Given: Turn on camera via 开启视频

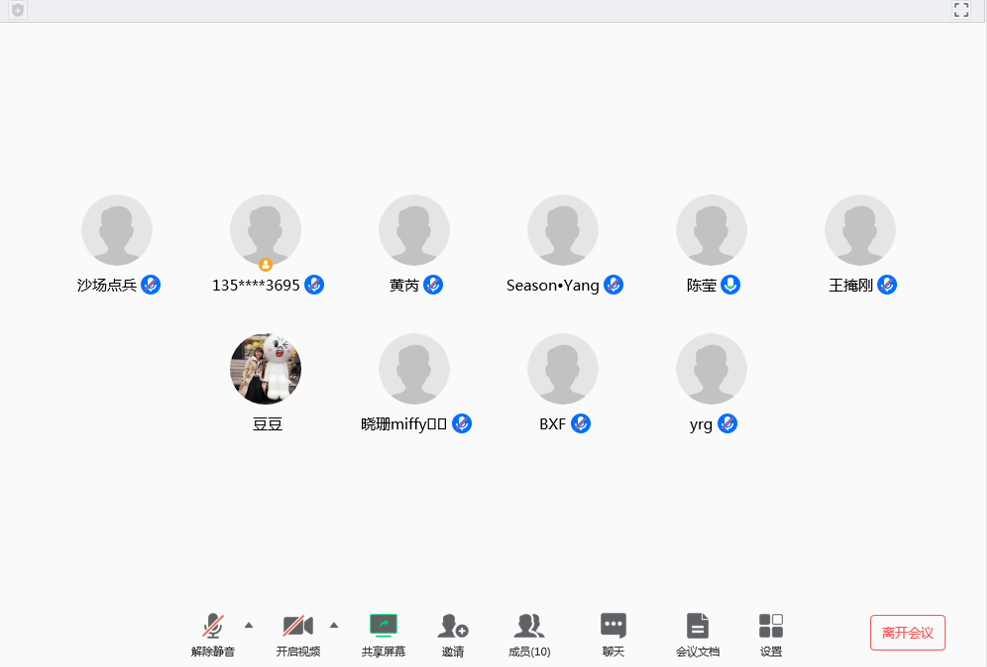Looking at the screenshot, I should coord(298,627).
